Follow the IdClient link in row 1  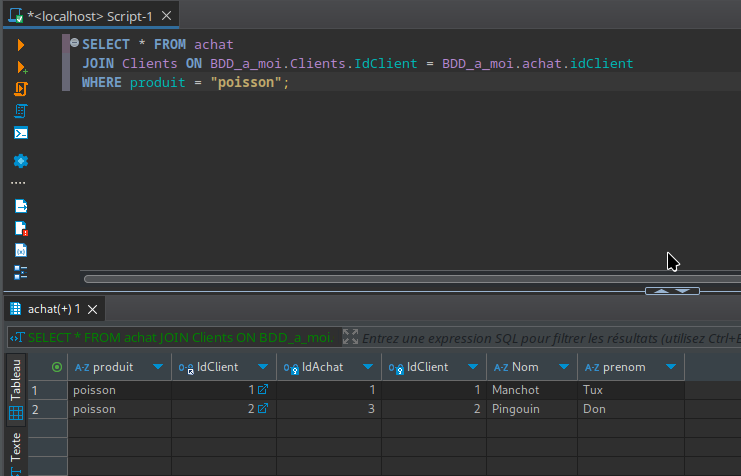263,390
